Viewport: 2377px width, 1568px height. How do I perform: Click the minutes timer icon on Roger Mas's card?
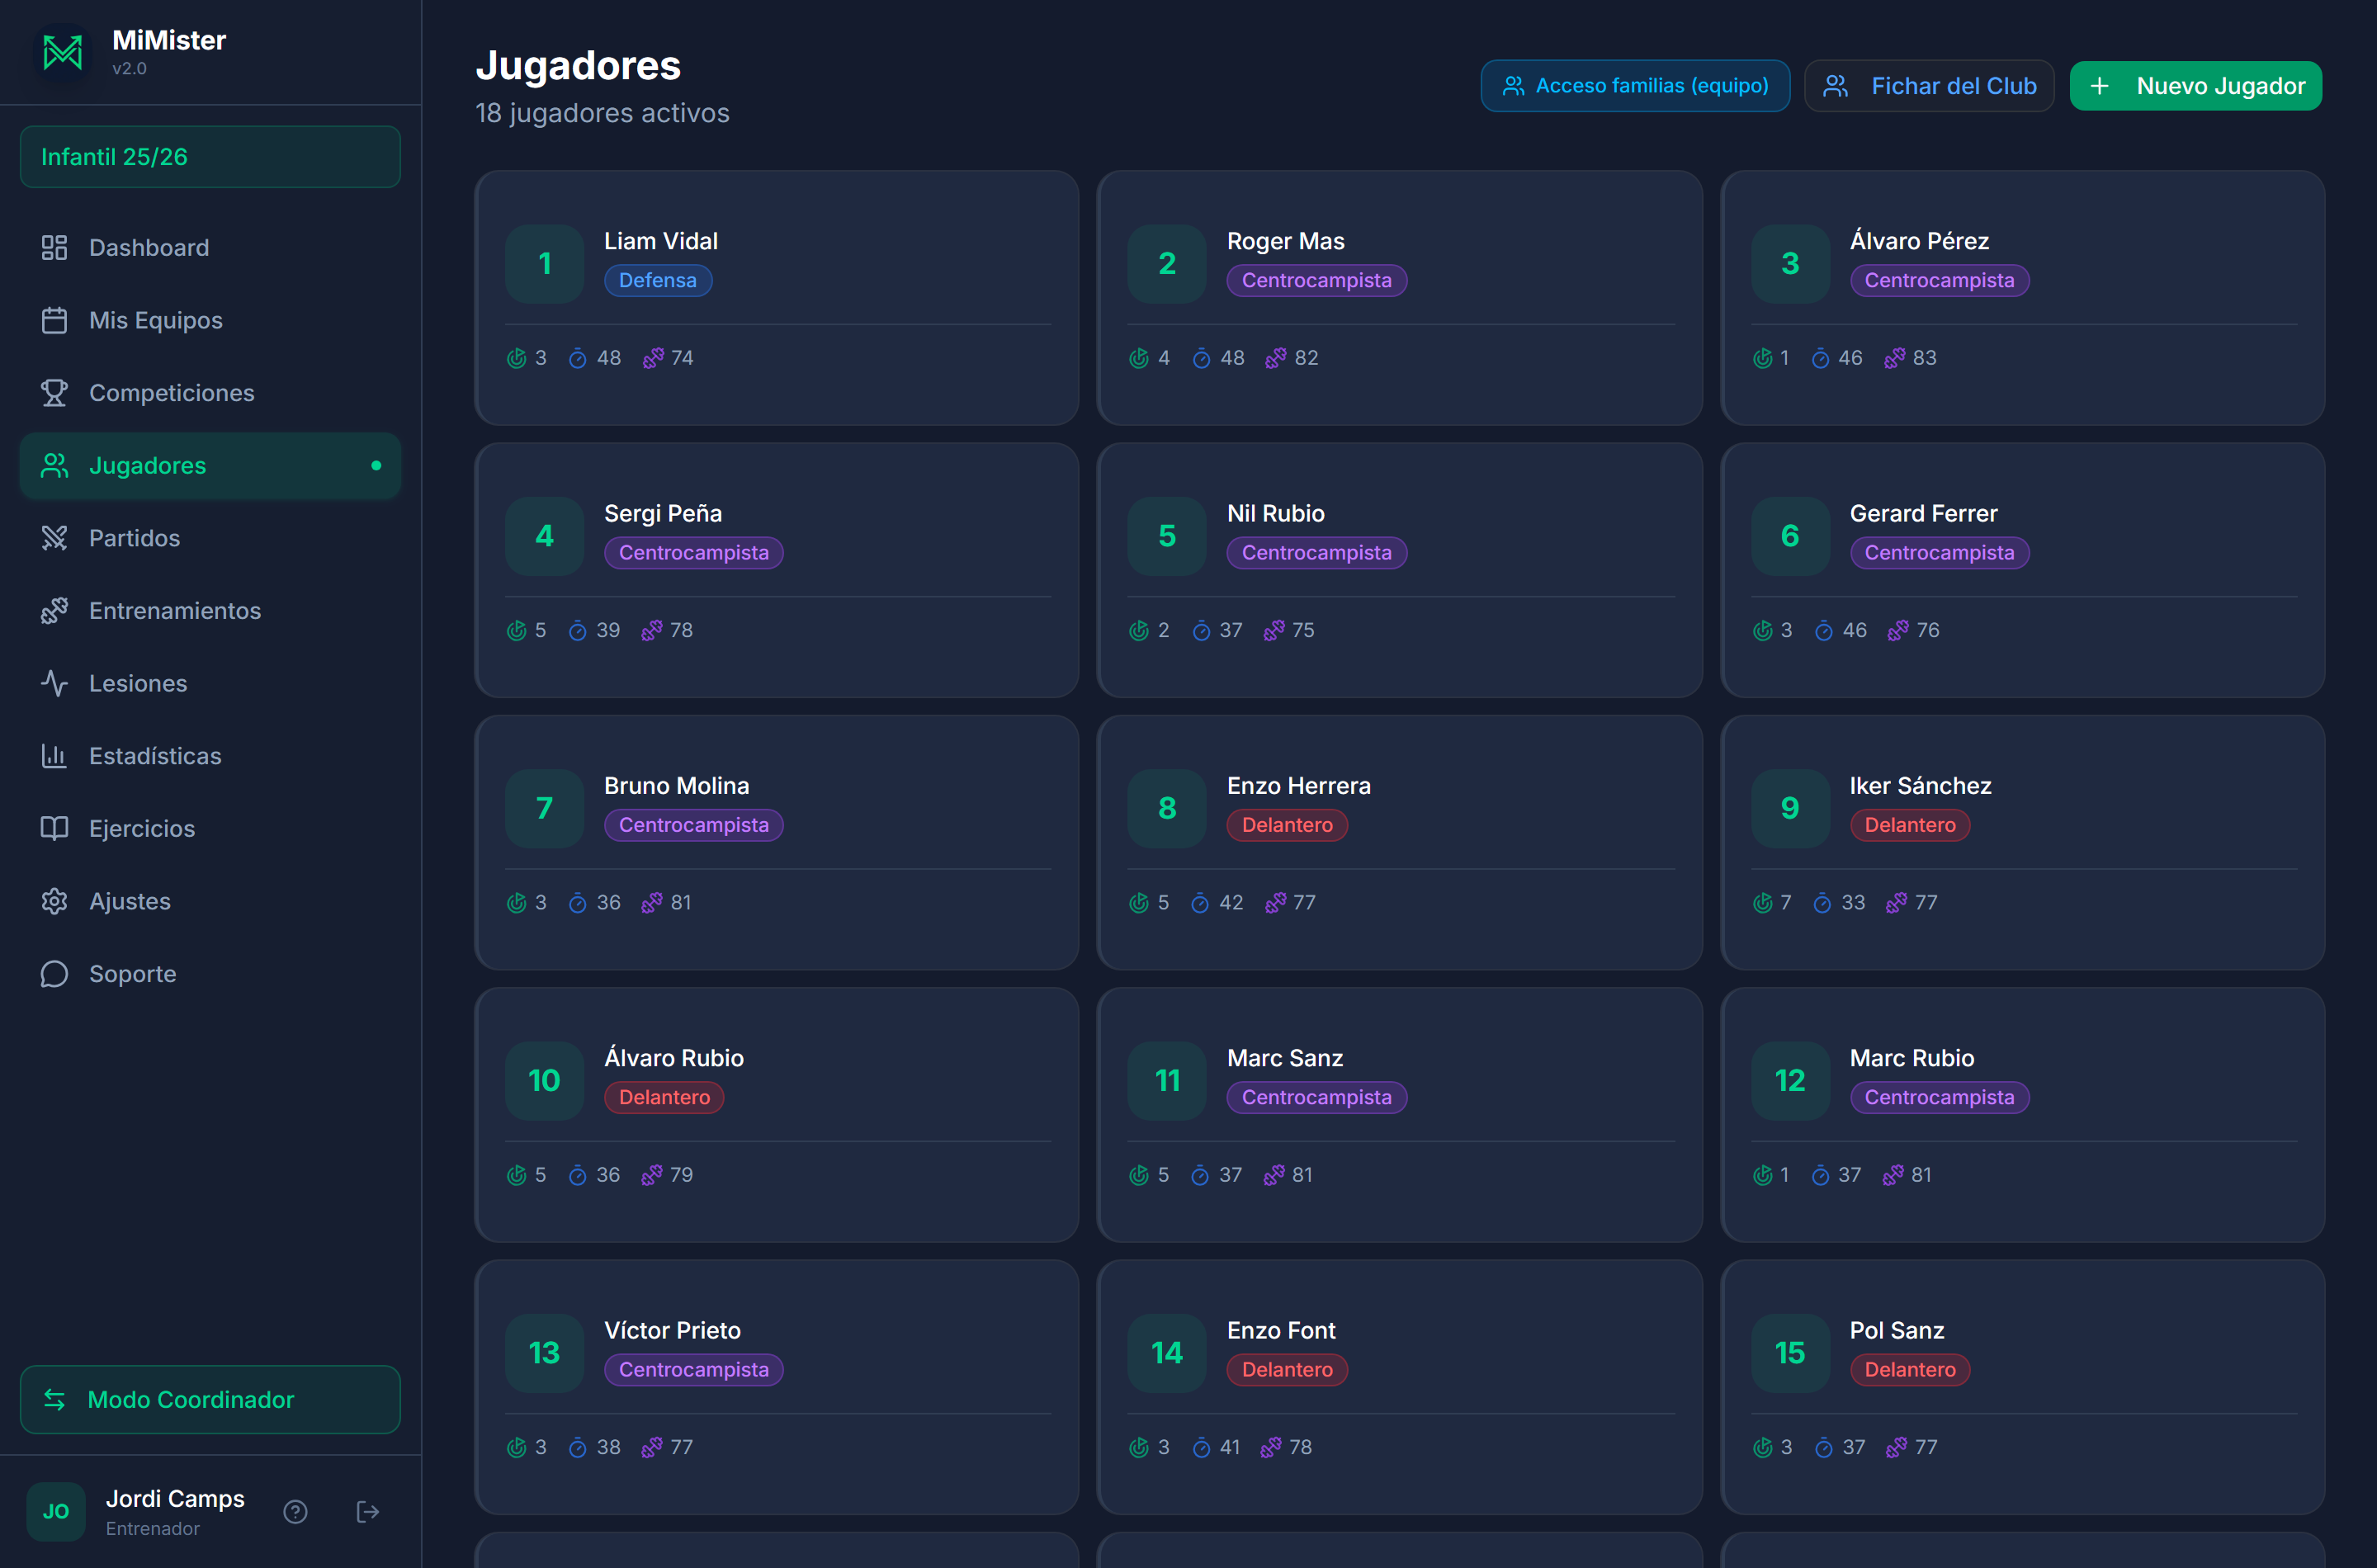(x=1201, y=358)
